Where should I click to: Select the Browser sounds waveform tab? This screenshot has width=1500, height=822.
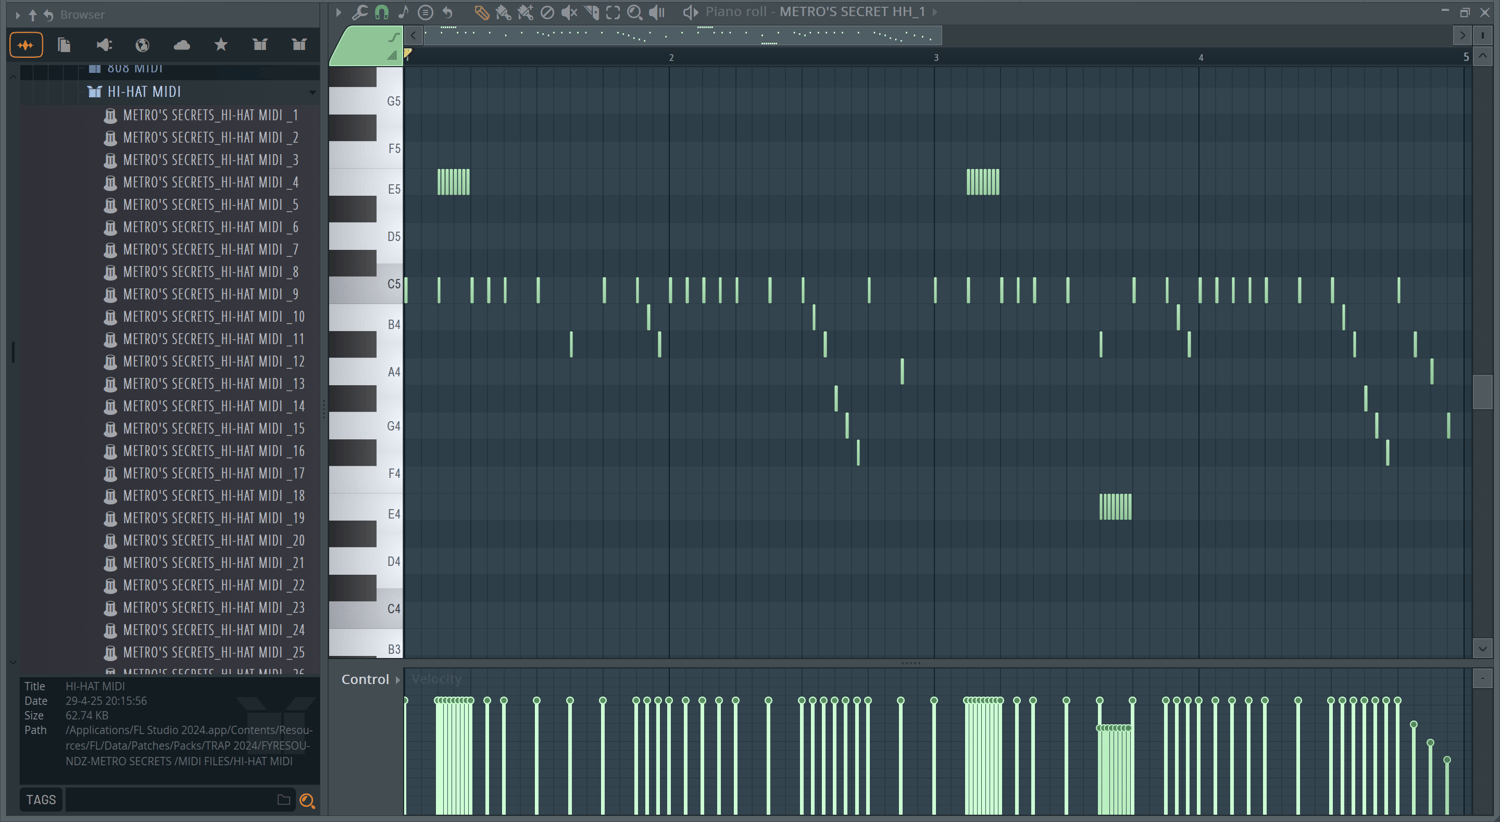pyautogui.click(x=26, y=45)
